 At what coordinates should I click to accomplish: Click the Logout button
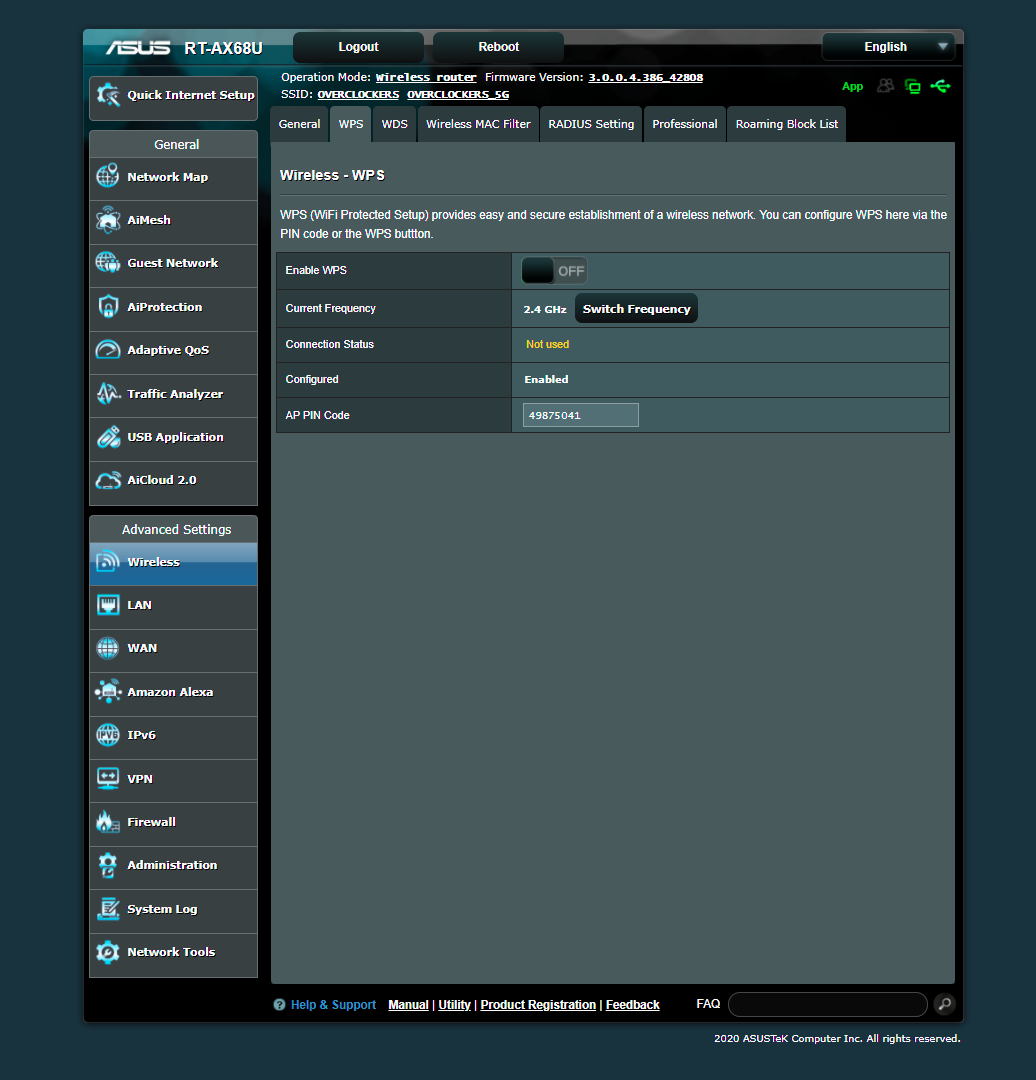point(358,47)
